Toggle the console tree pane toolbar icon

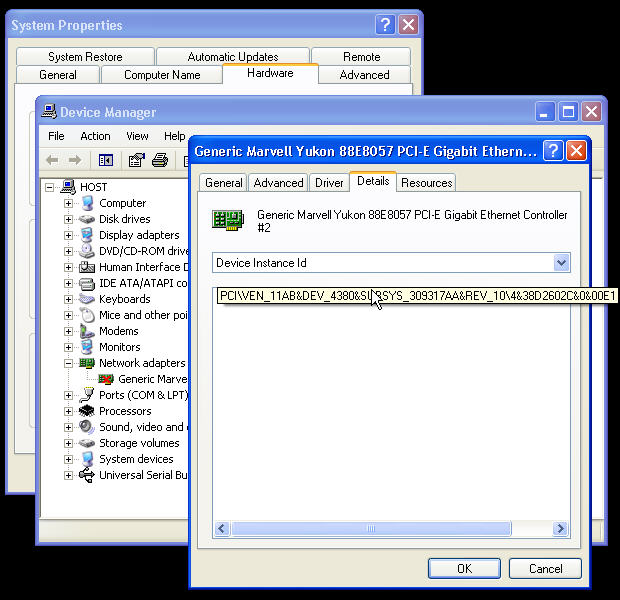click(106, 160)
